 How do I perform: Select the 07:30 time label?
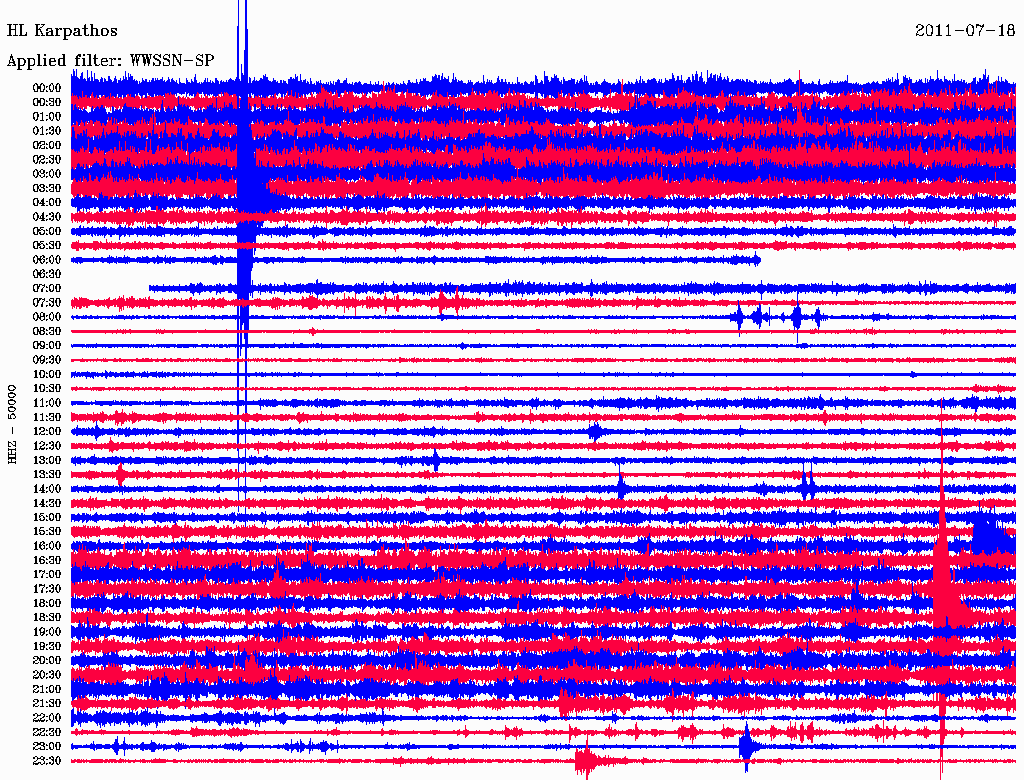47,302
